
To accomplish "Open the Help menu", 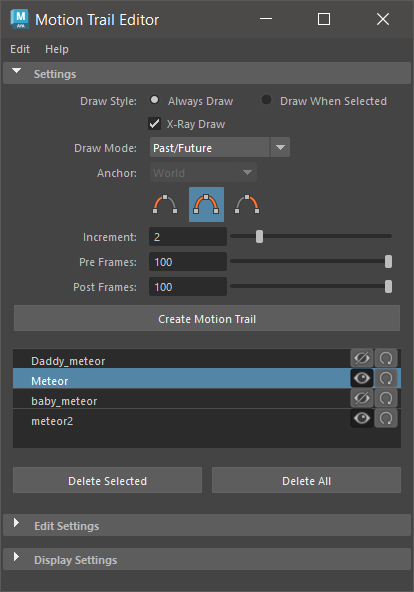I will coord(57,49).
